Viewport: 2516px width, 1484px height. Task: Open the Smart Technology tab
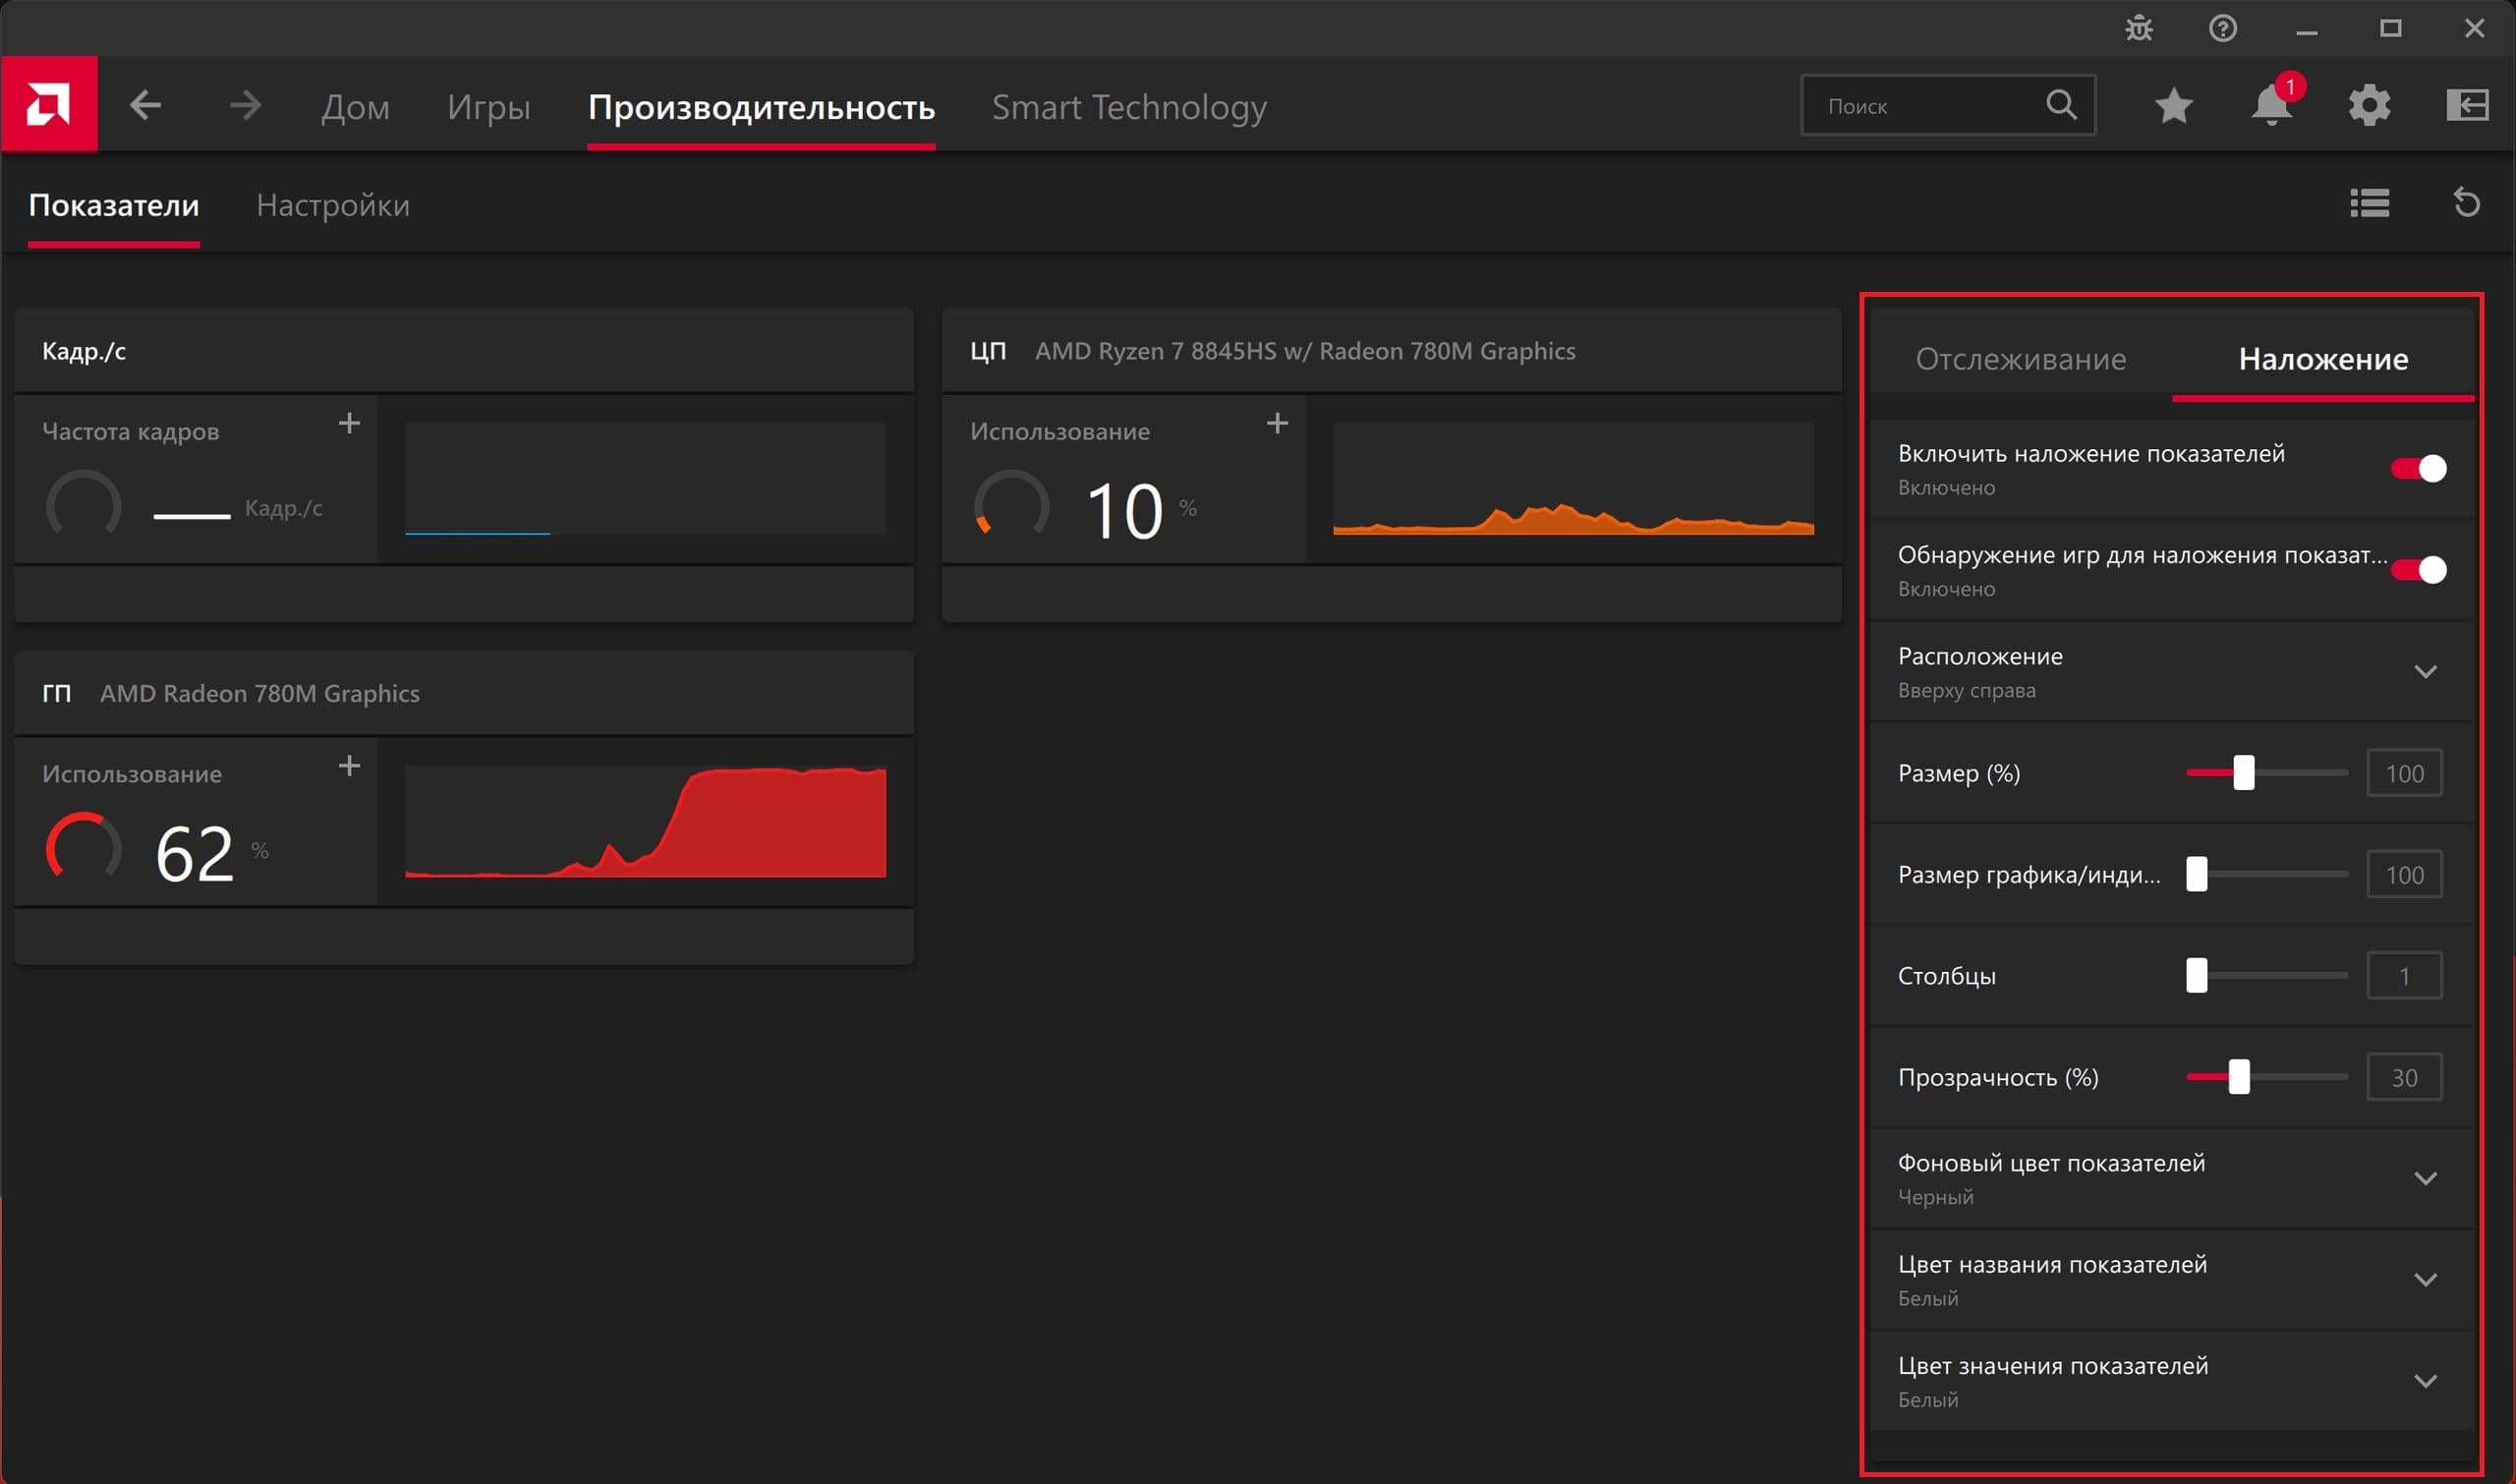1129,107
